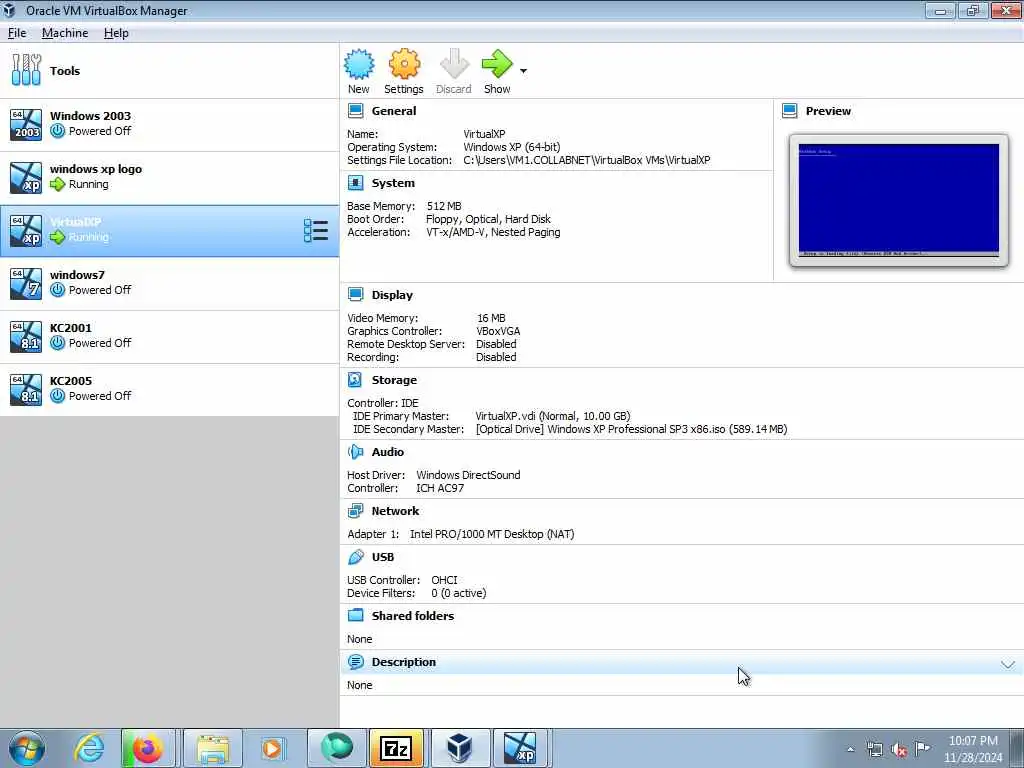
Task: Click the New machine toolbar icon
Action: [359, 64]
